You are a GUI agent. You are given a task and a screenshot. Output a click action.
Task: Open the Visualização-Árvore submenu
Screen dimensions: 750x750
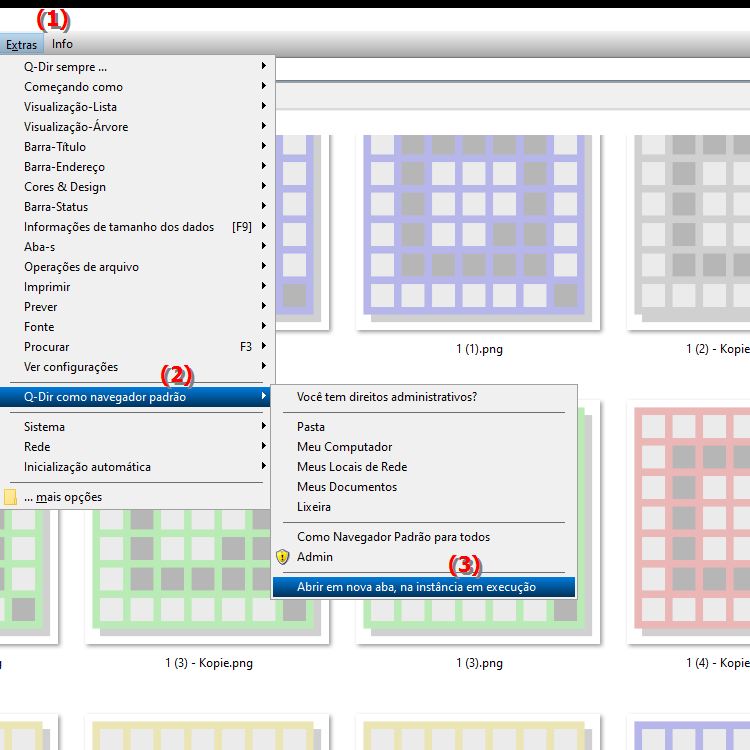[x=137, y=127]
